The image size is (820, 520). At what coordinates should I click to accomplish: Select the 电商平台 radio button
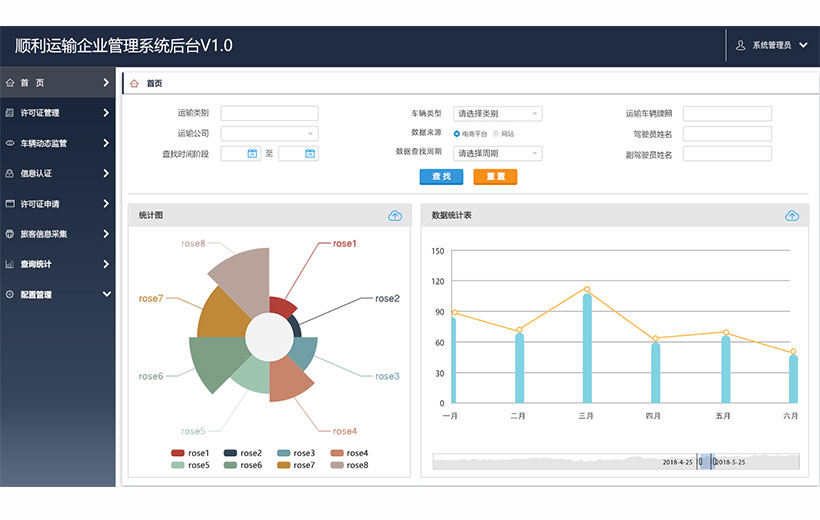pyautogui.click(x=457, y=133)
